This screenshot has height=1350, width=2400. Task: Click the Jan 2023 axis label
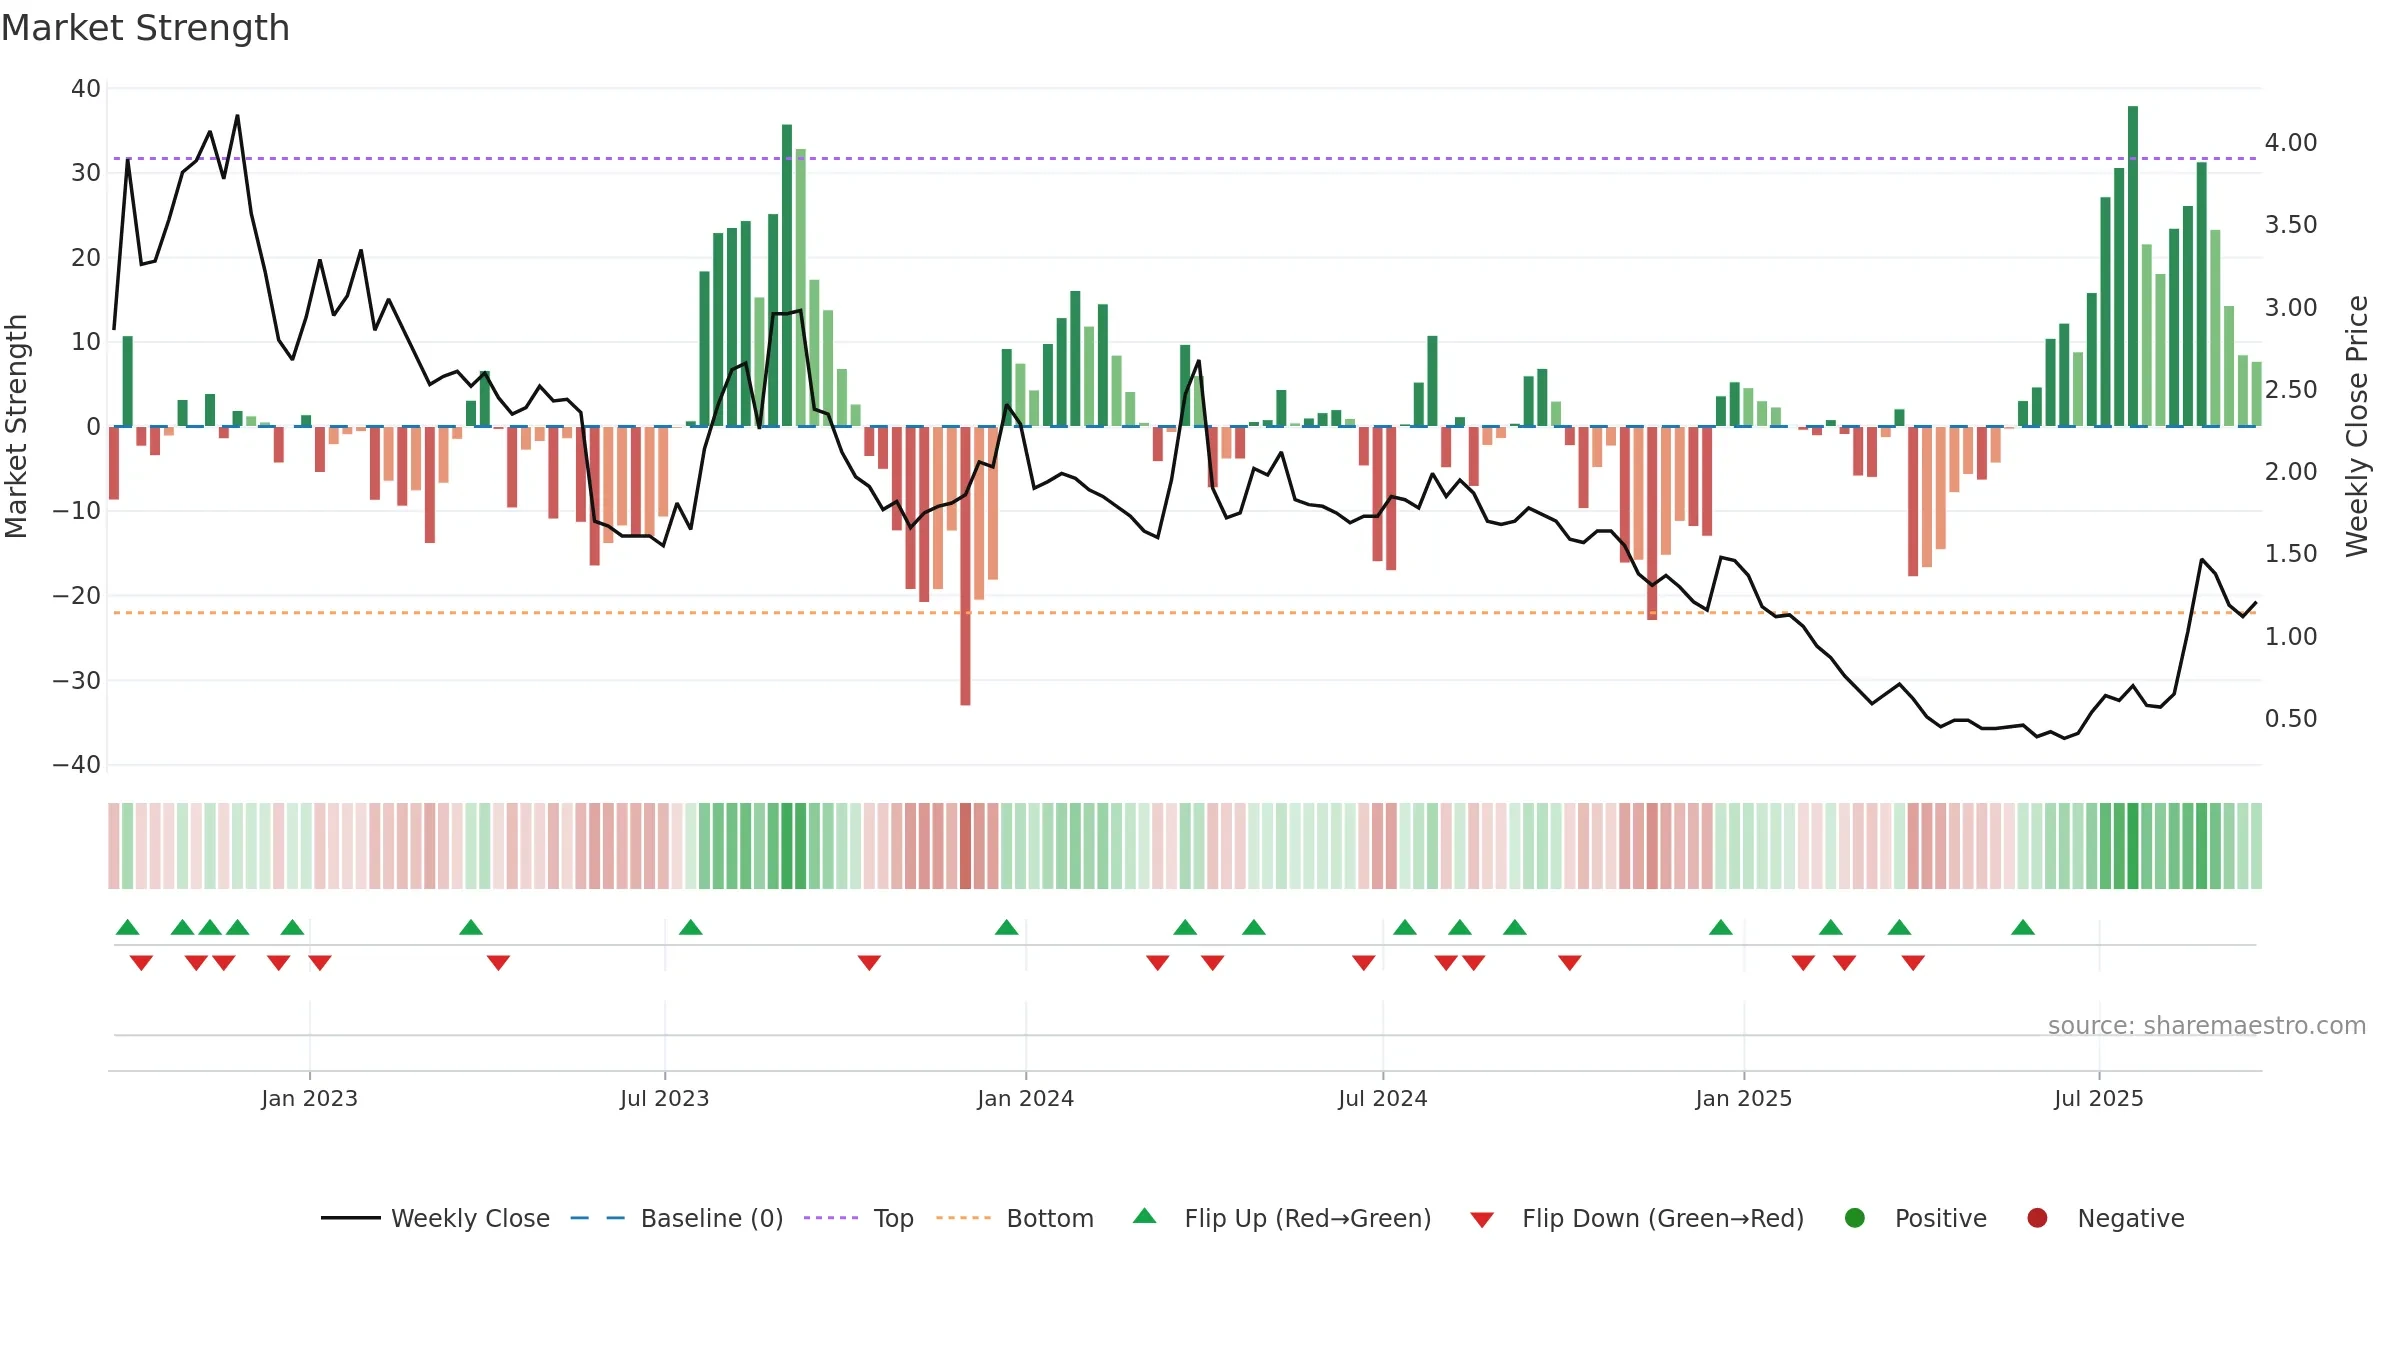pyautogui.click(x=310, y=1098)
